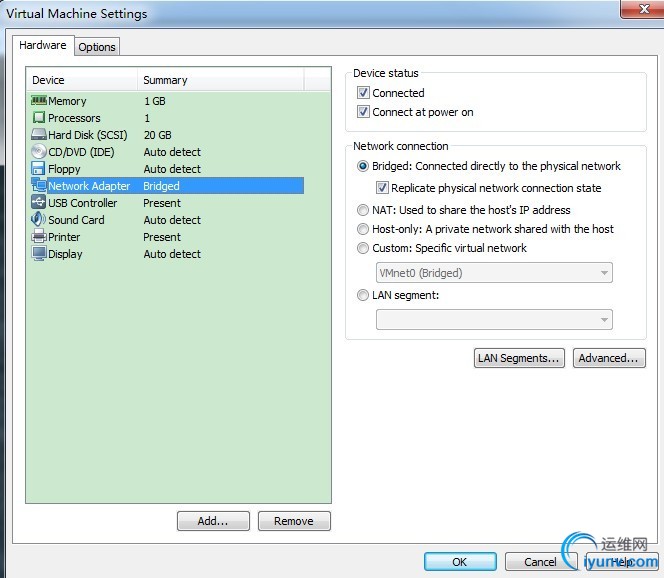Switch to the Hardware tab
Screen dimensions: 664x578
43,45
